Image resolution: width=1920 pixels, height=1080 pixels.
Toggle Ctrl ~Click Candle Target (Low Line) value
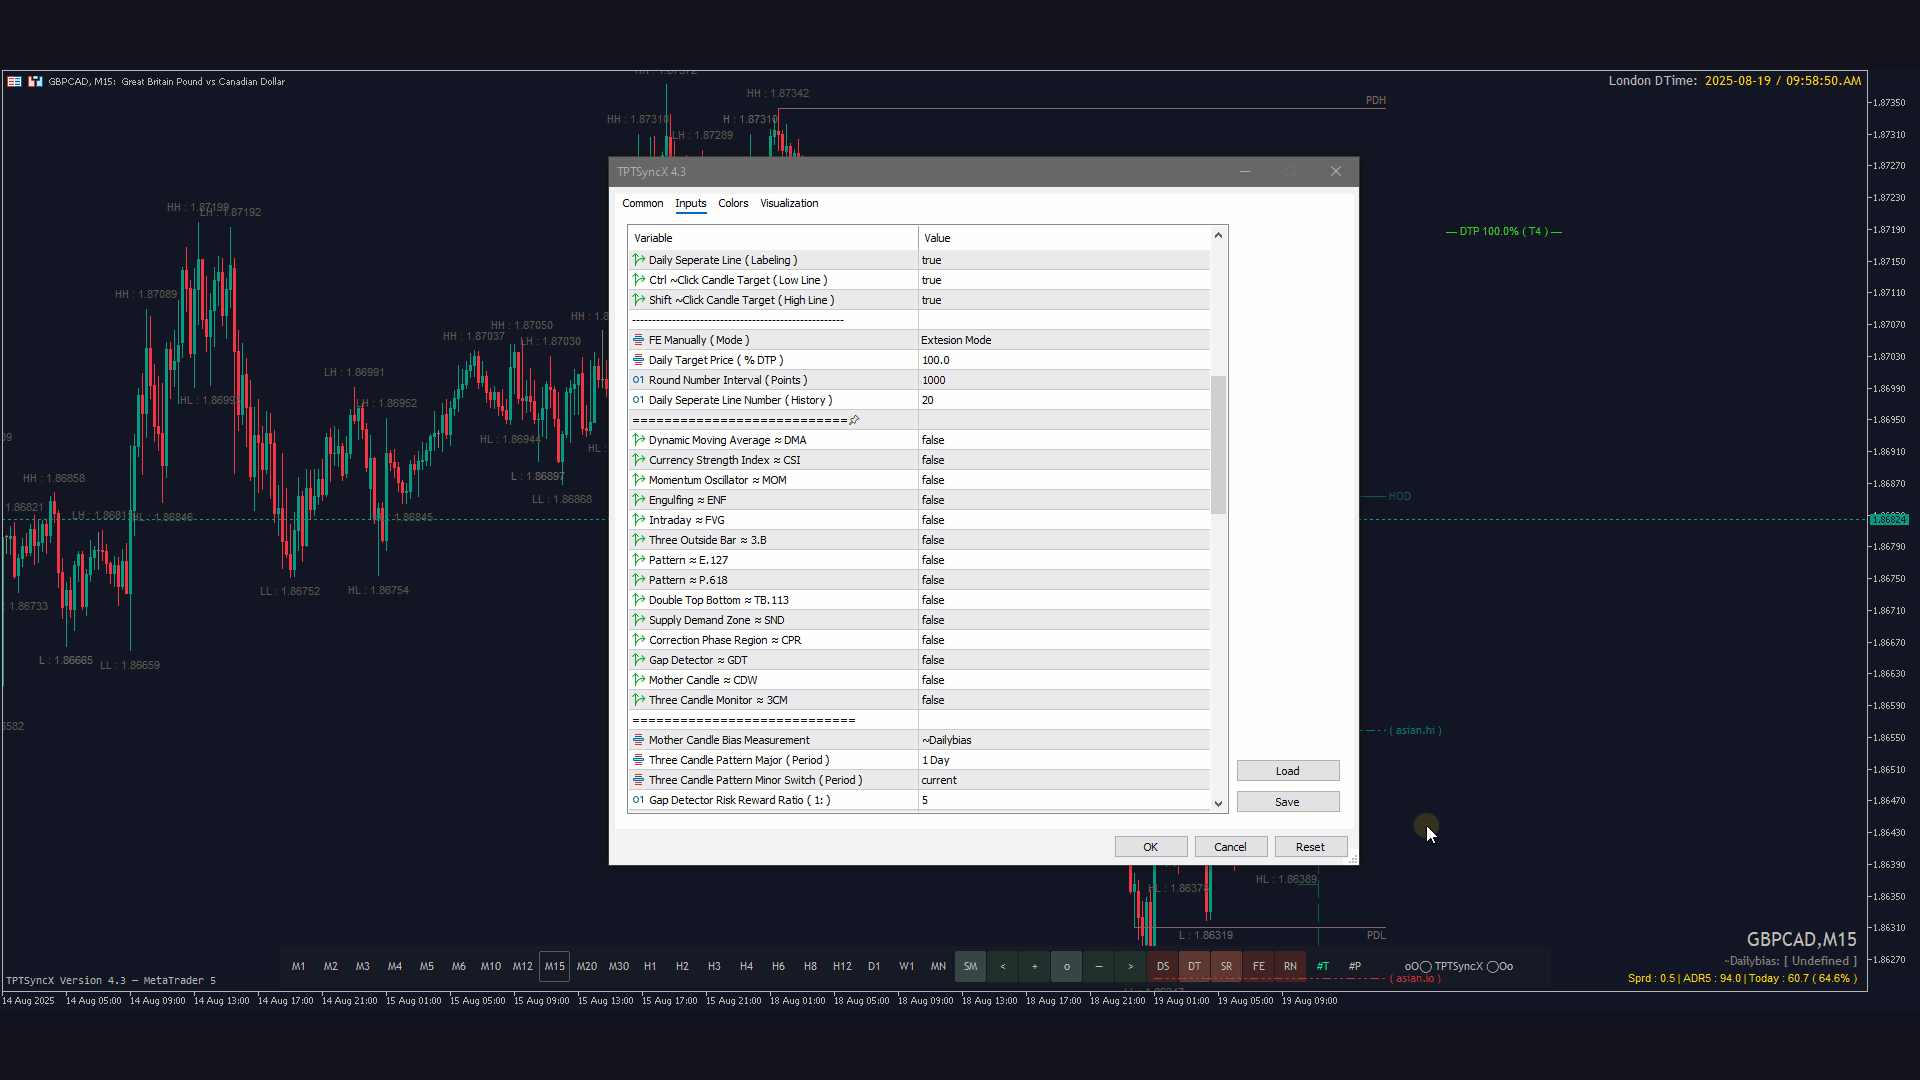coord(1064,280)
